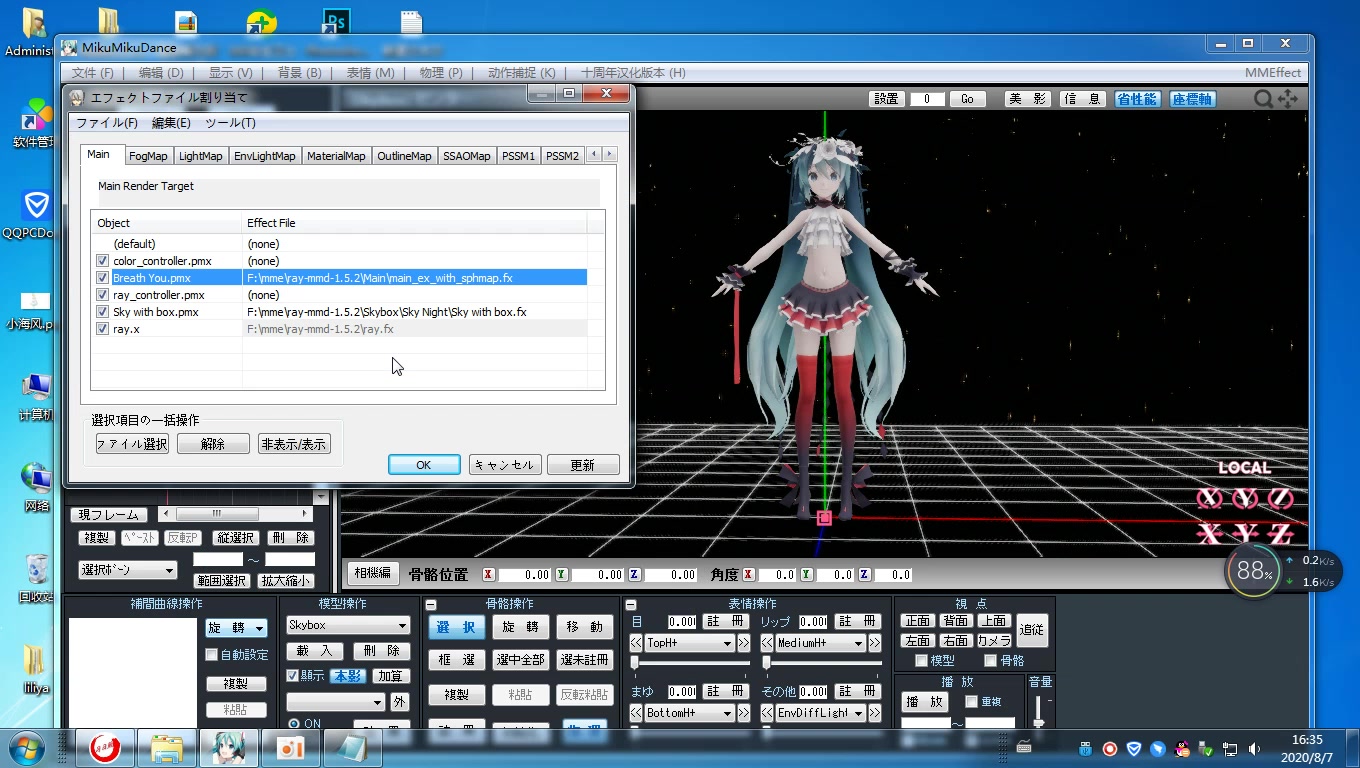
Task: Check the 模型 checkbox under 視点
Action: [921, 661]
